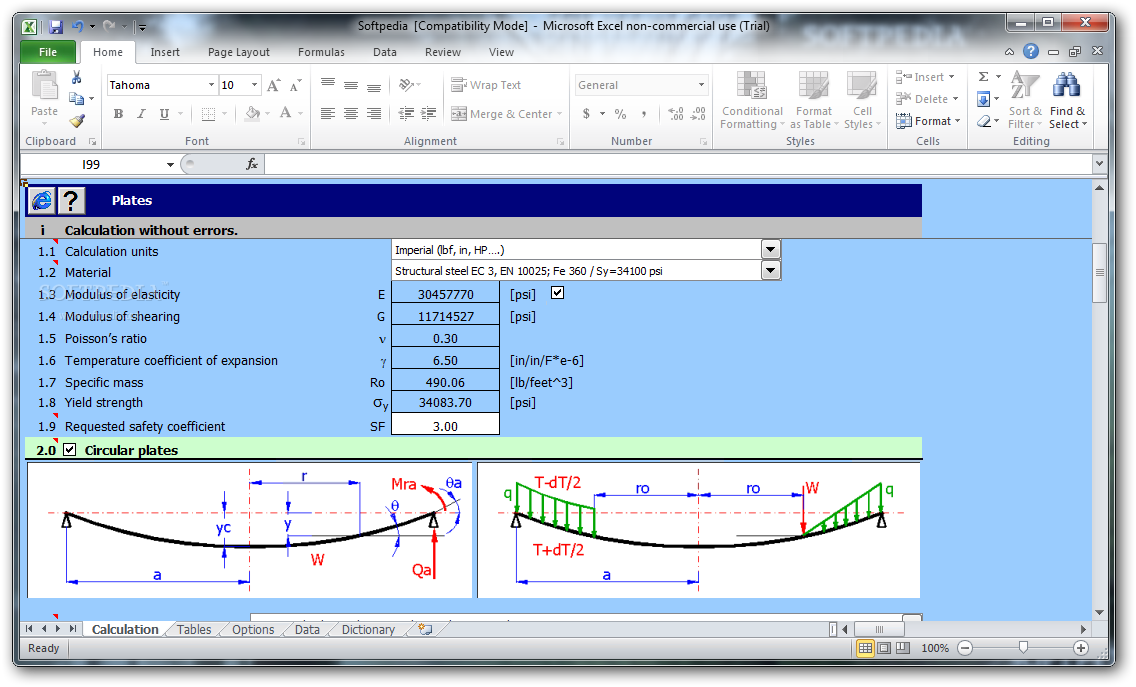The image size is (1136, 687).
Task: Click inside the formula bar input
Action: tap(678, 165)
